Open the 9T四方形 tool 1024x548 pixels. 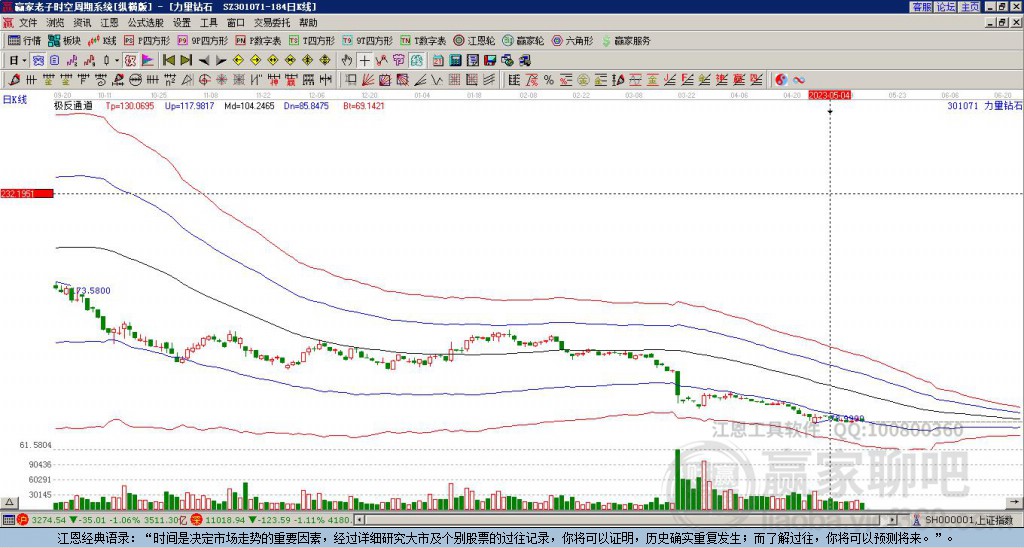367,40
